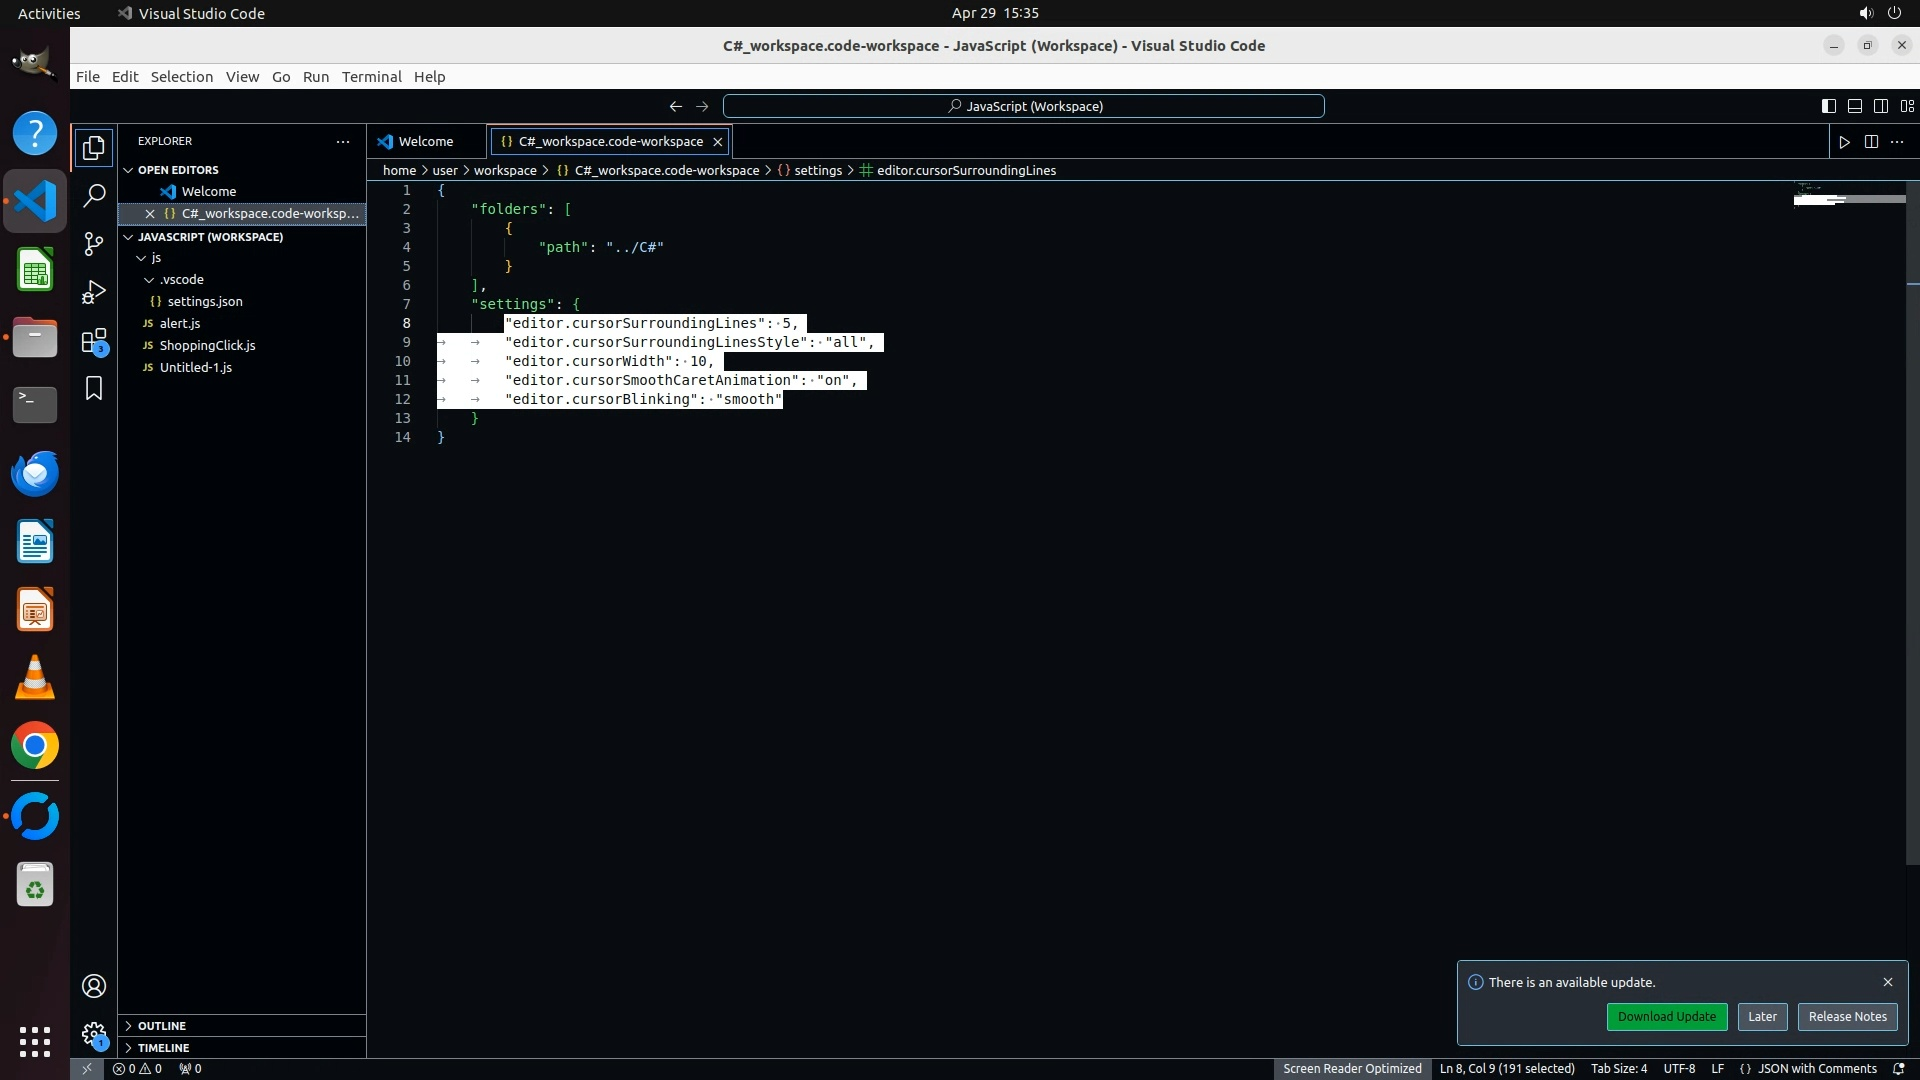The image size is (1920, 1080).
Task: Open the Search view in activity bar
Action: pos(94,195)
